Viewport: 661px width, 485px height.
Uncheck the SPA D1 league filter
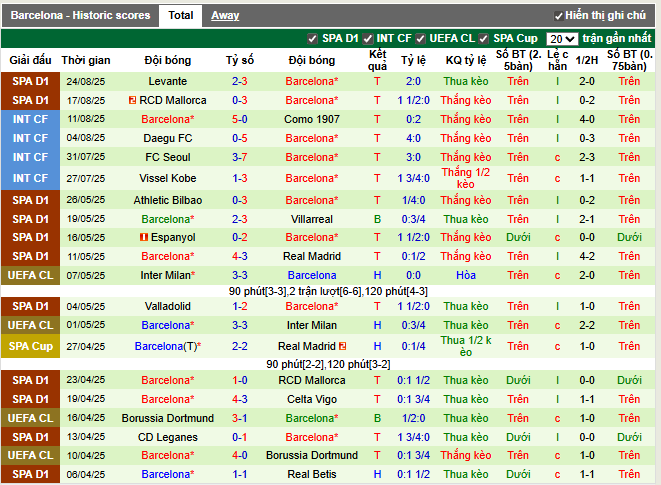pos(312,39)
